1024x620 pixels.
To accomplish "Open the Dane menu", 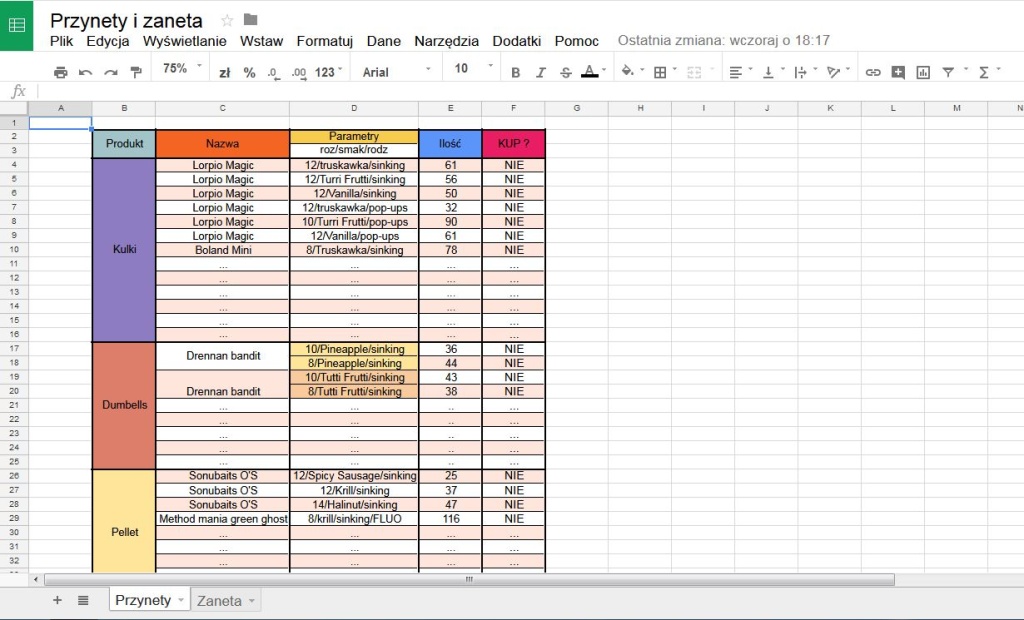I will [x=384, y=41].
